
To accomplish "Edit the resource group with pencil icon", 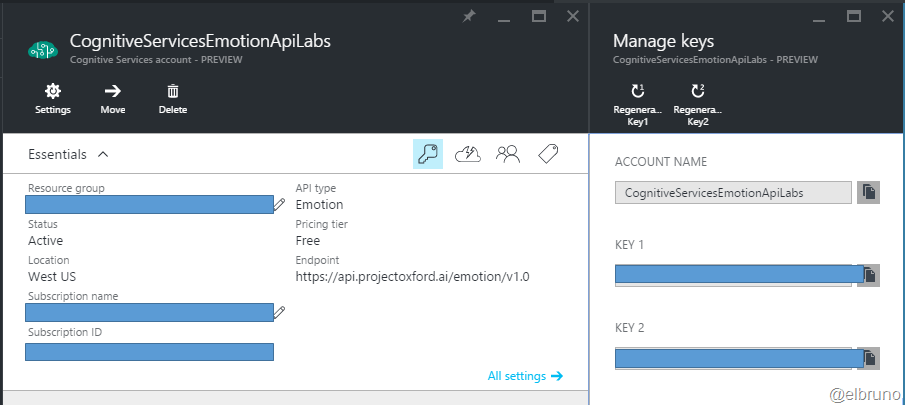I will coord(280,203).
